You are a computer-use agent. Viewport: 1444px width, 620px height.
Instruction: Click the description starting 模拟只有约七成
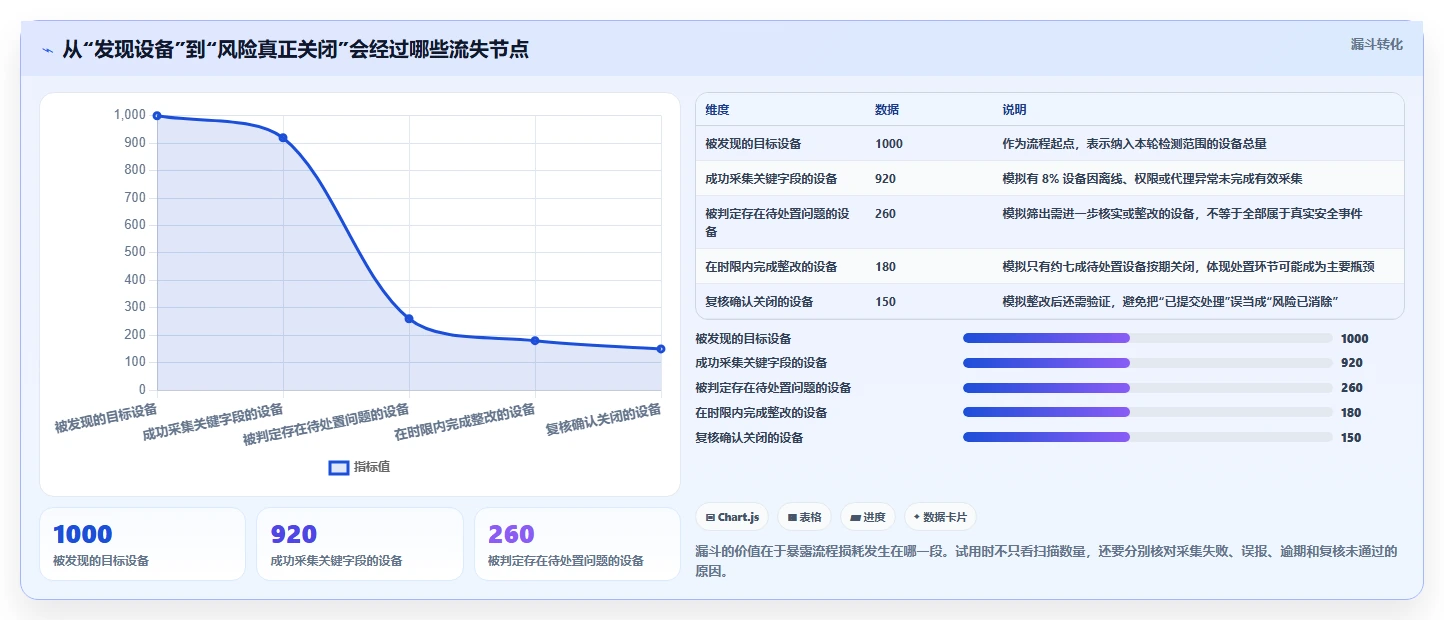(x=1189, y=267)
